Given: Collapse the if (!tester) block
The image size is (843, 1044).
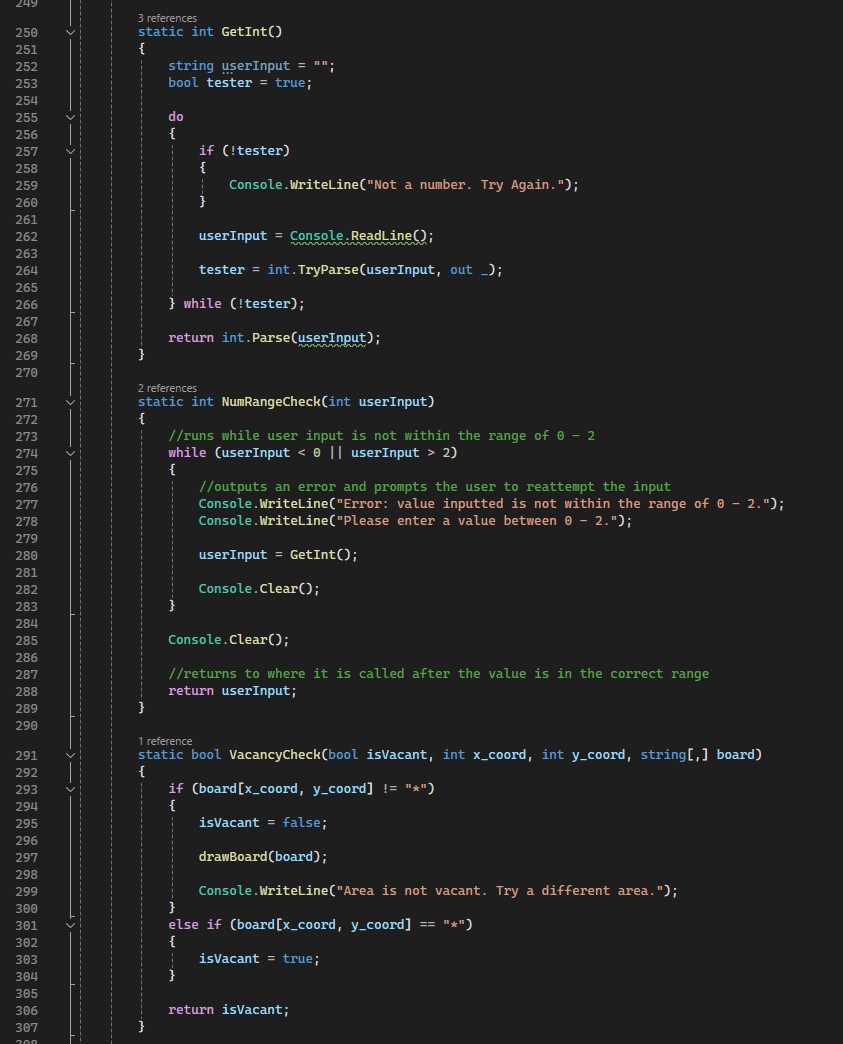Looking at the screenshot, I should click(69, 151).
